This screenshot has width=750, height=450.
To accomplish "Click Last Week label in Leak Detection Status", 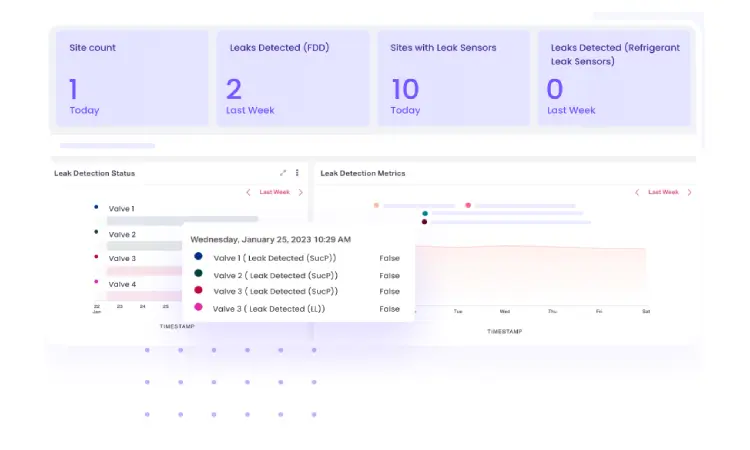I will click(275, 192).
